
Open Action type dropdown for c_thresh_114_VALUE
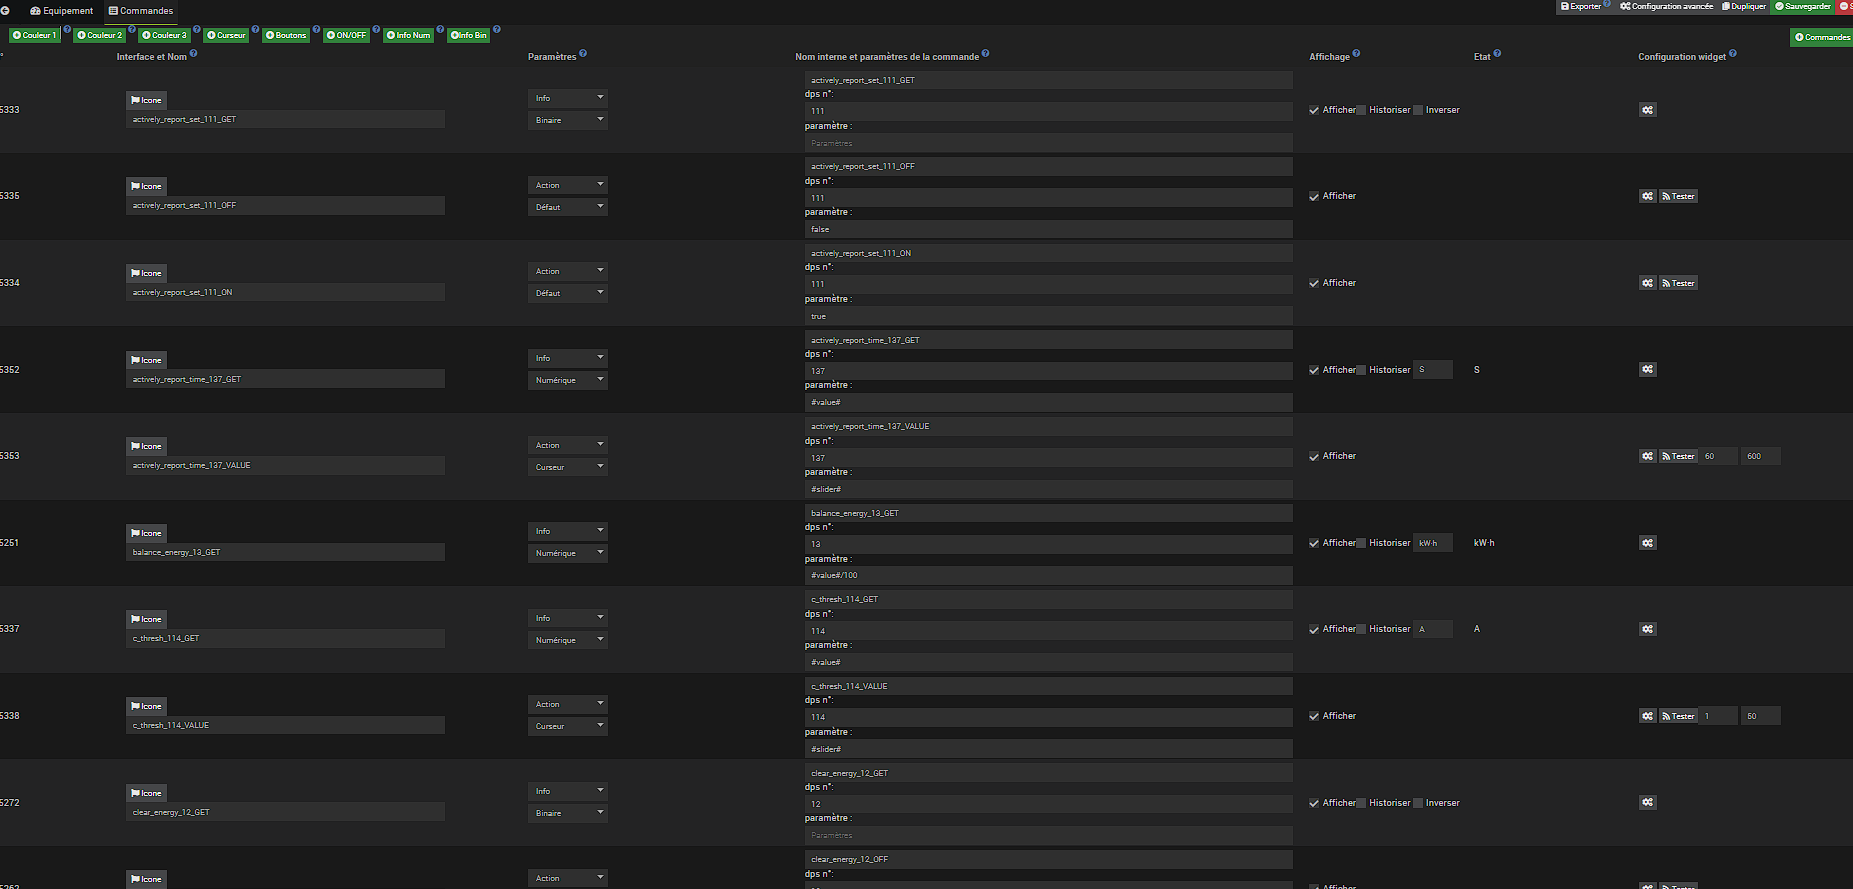[x=568, y=704]
